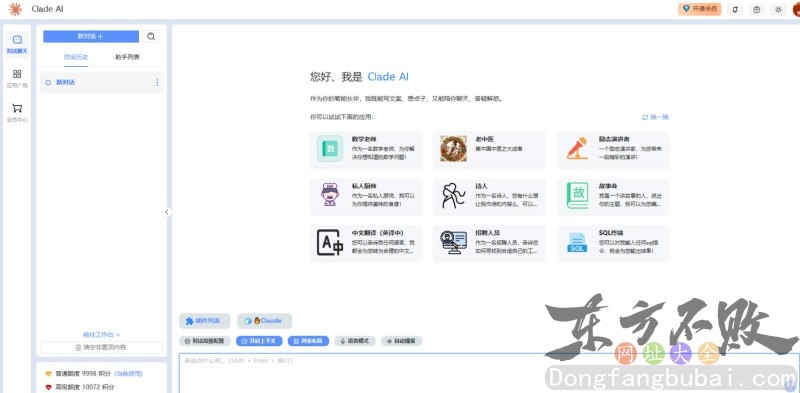The width and height of the screenshot is (800, 393).
Task: Click the Clade AI title in header
Action: click(47, 9)
